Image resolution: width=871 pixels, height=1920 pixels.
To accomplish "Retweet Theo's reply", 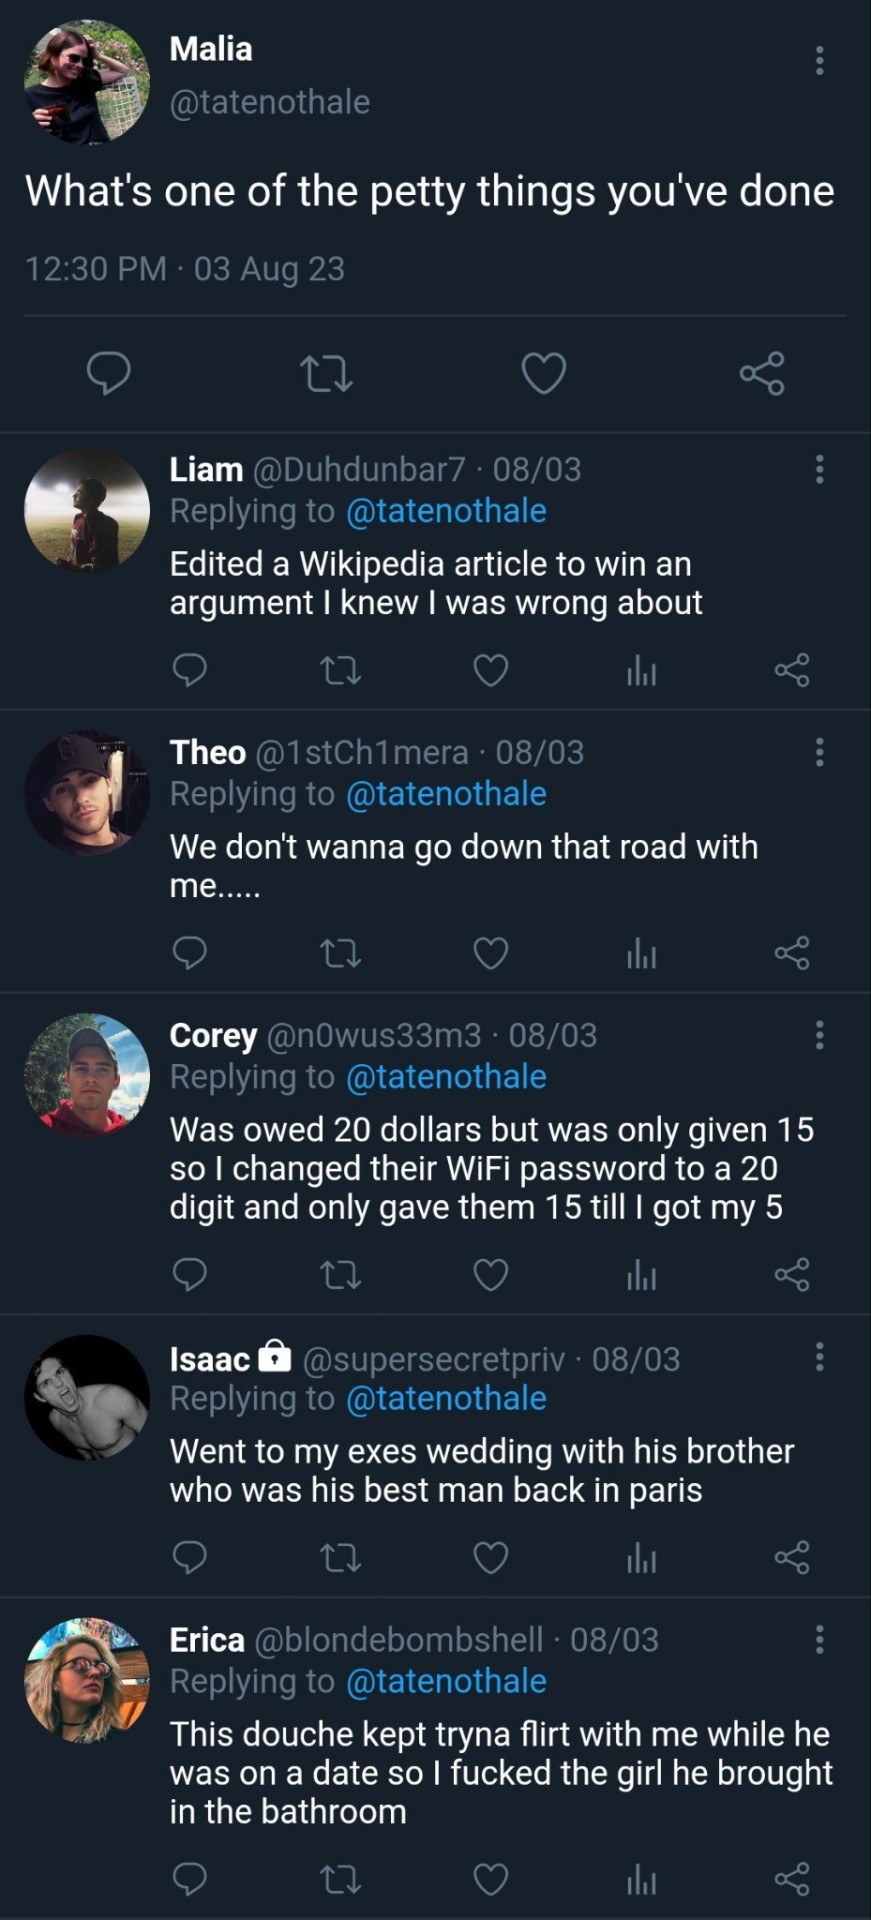I will point(340,953).
